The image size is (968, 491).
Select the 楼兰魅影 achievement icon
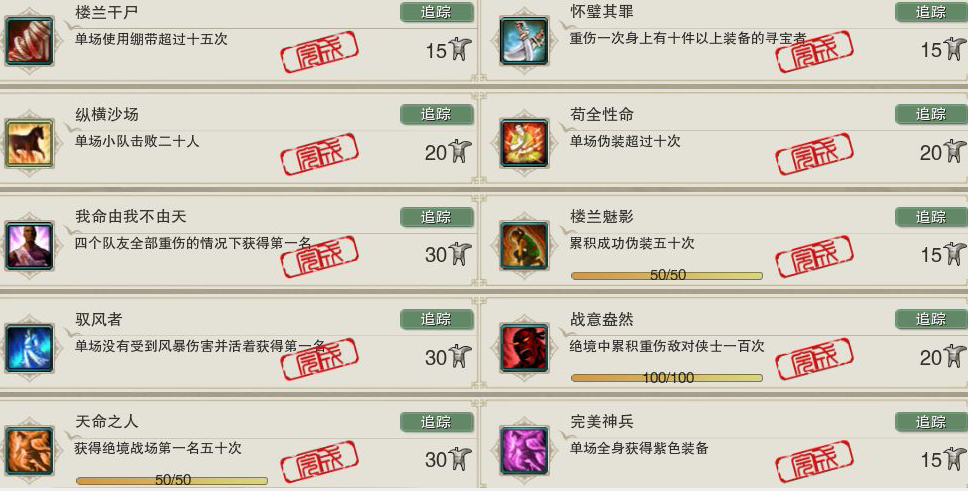524,246
